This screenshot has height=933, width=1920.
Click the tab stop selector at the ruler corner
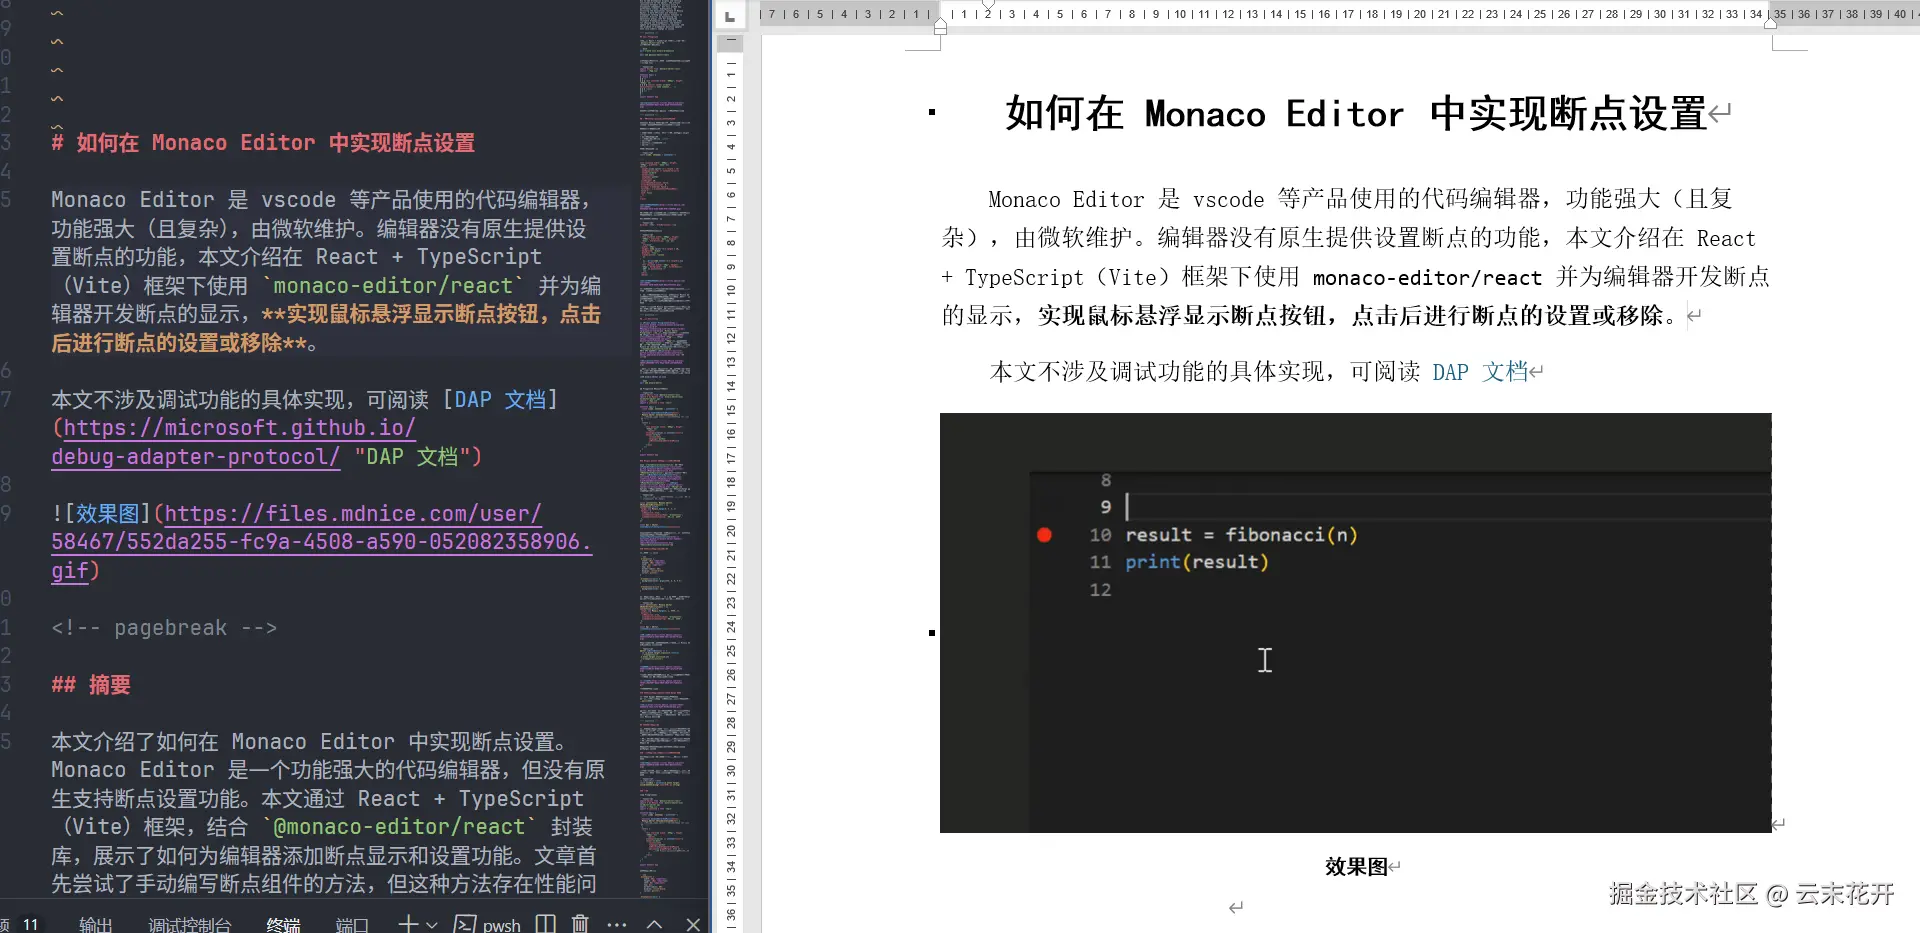pos(730,16)
